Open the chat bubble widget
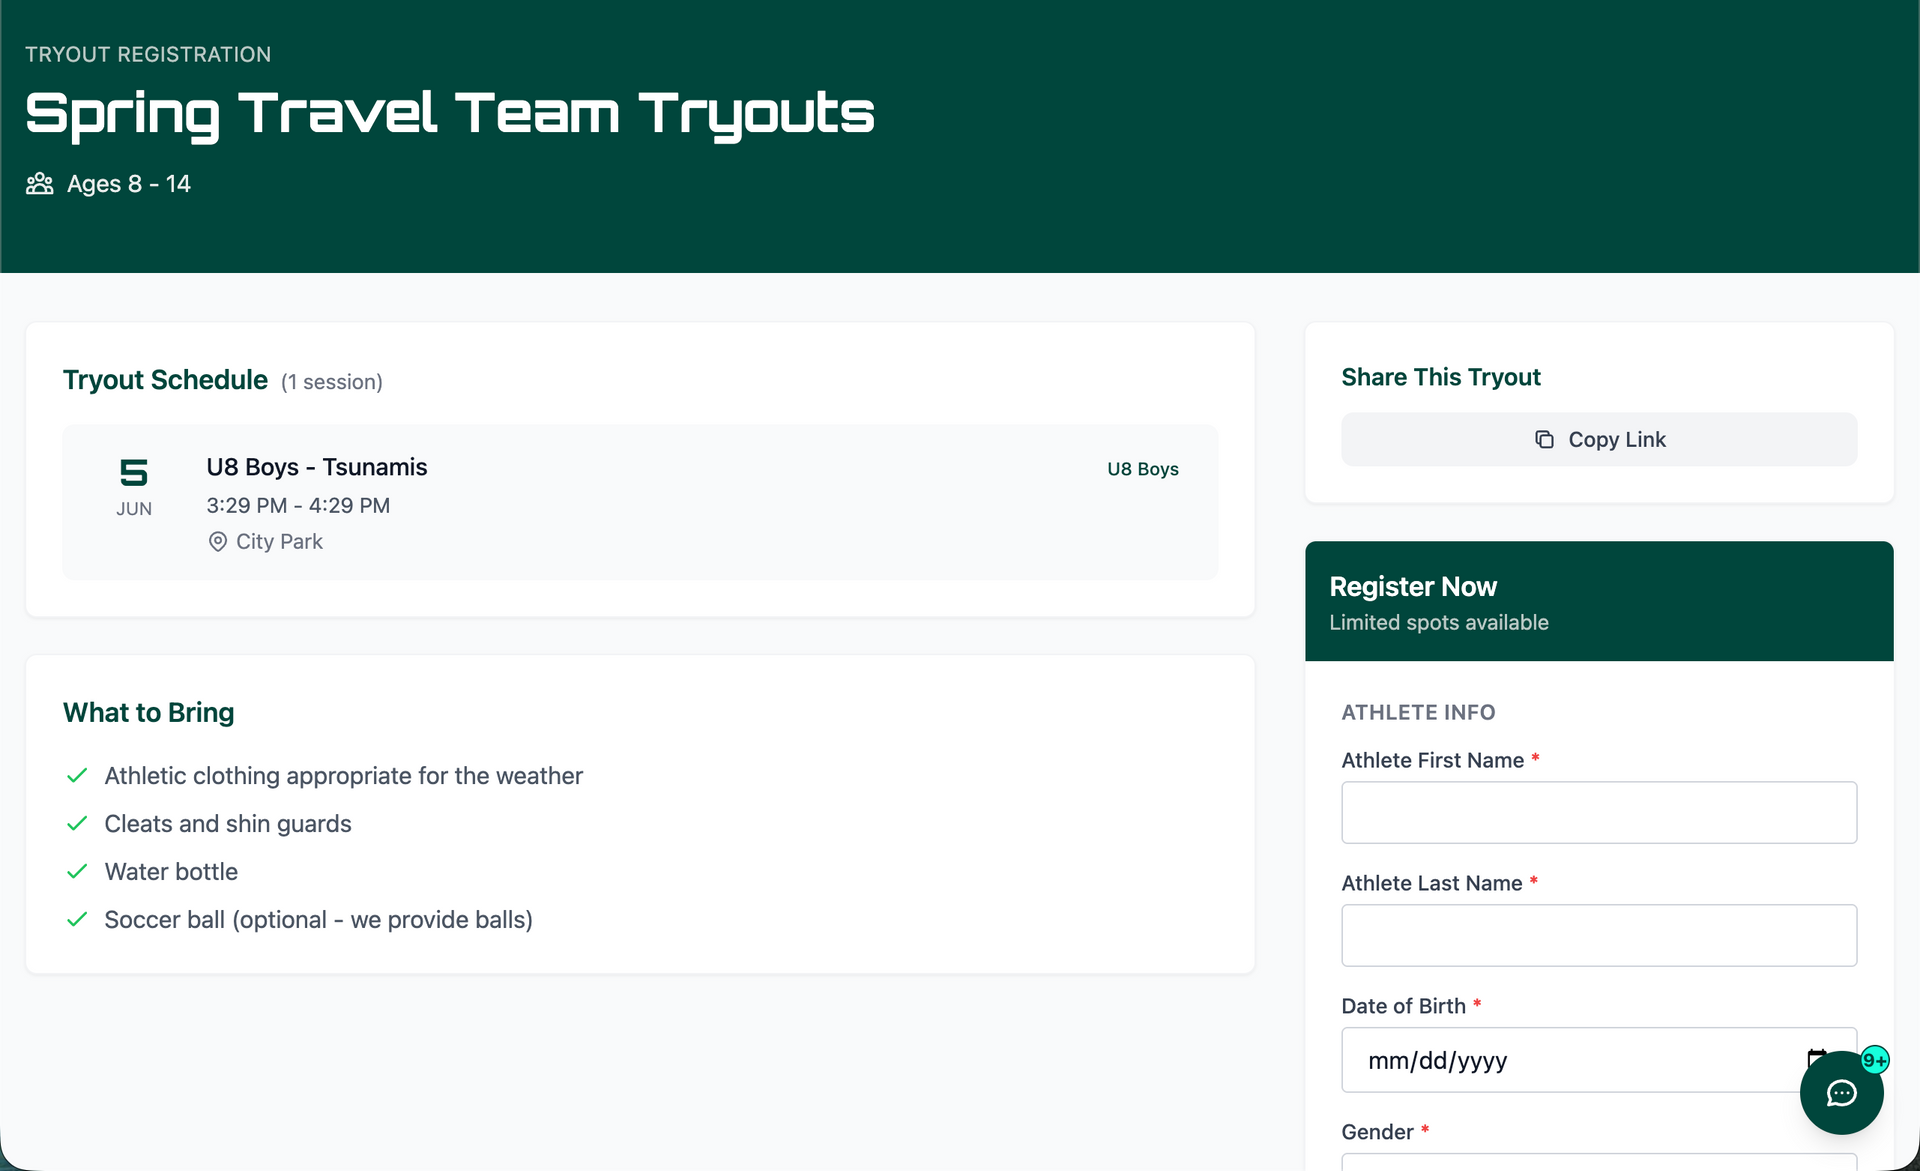Image resolution: width=1920 pixels, height=1171 pixels. tap(1841, 1093)
